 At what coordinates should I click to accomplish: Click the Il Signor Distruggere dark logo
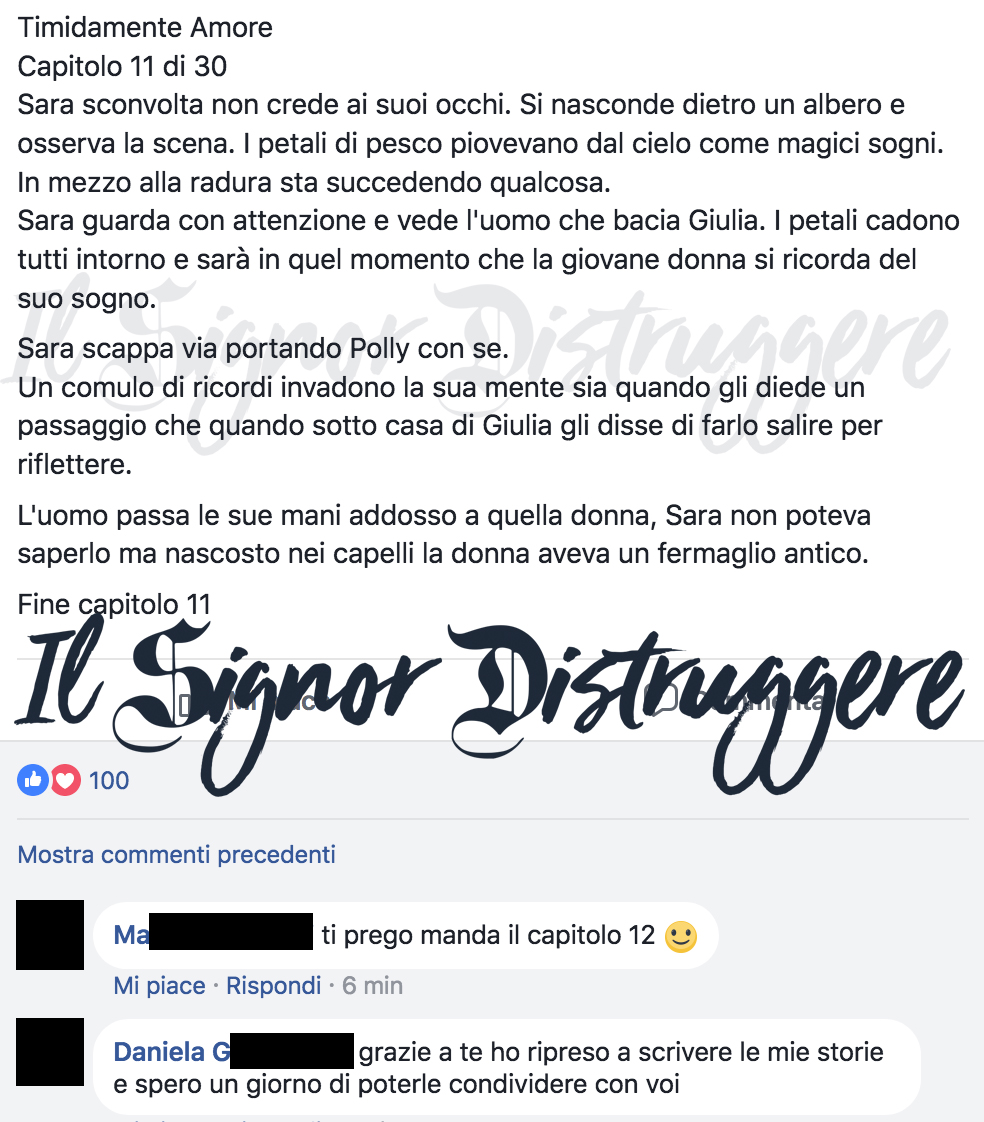[489, 705]
